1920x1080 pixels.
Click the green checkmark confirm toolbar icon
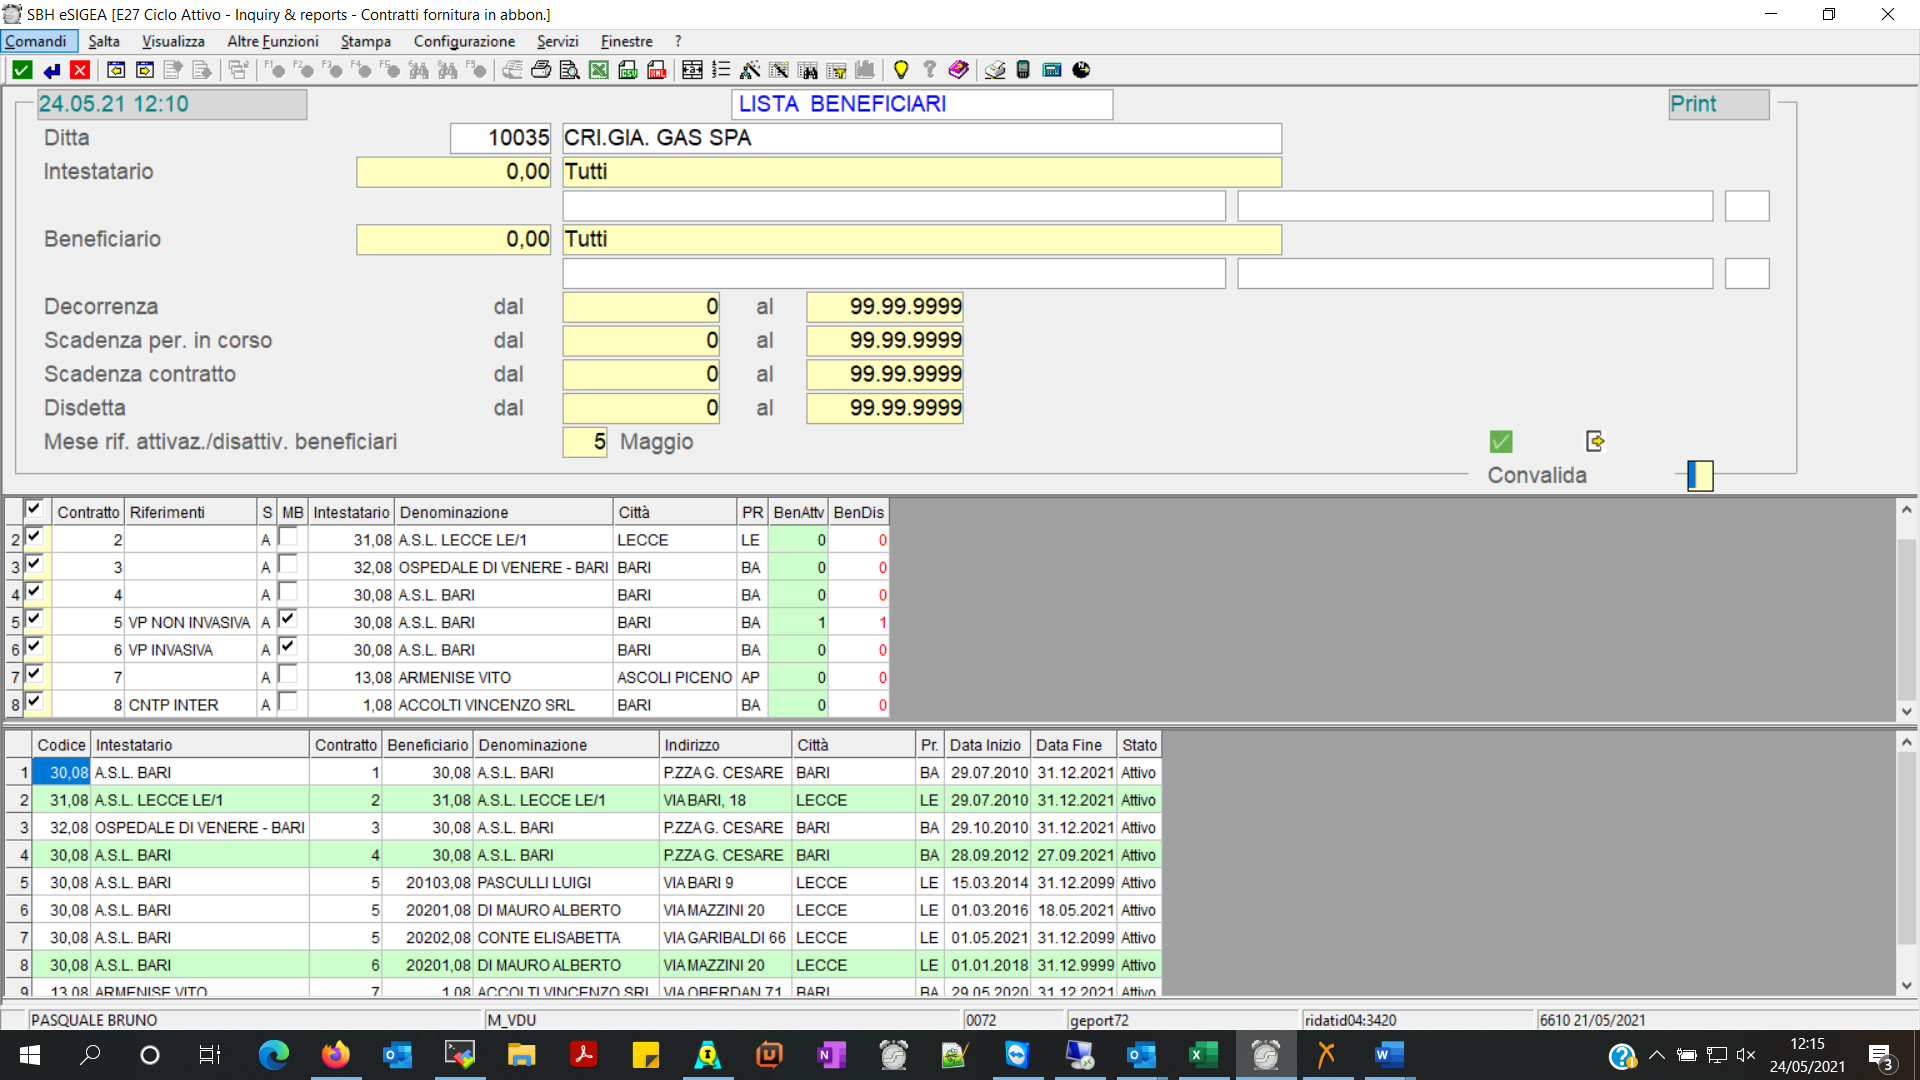tap(22, 70)
